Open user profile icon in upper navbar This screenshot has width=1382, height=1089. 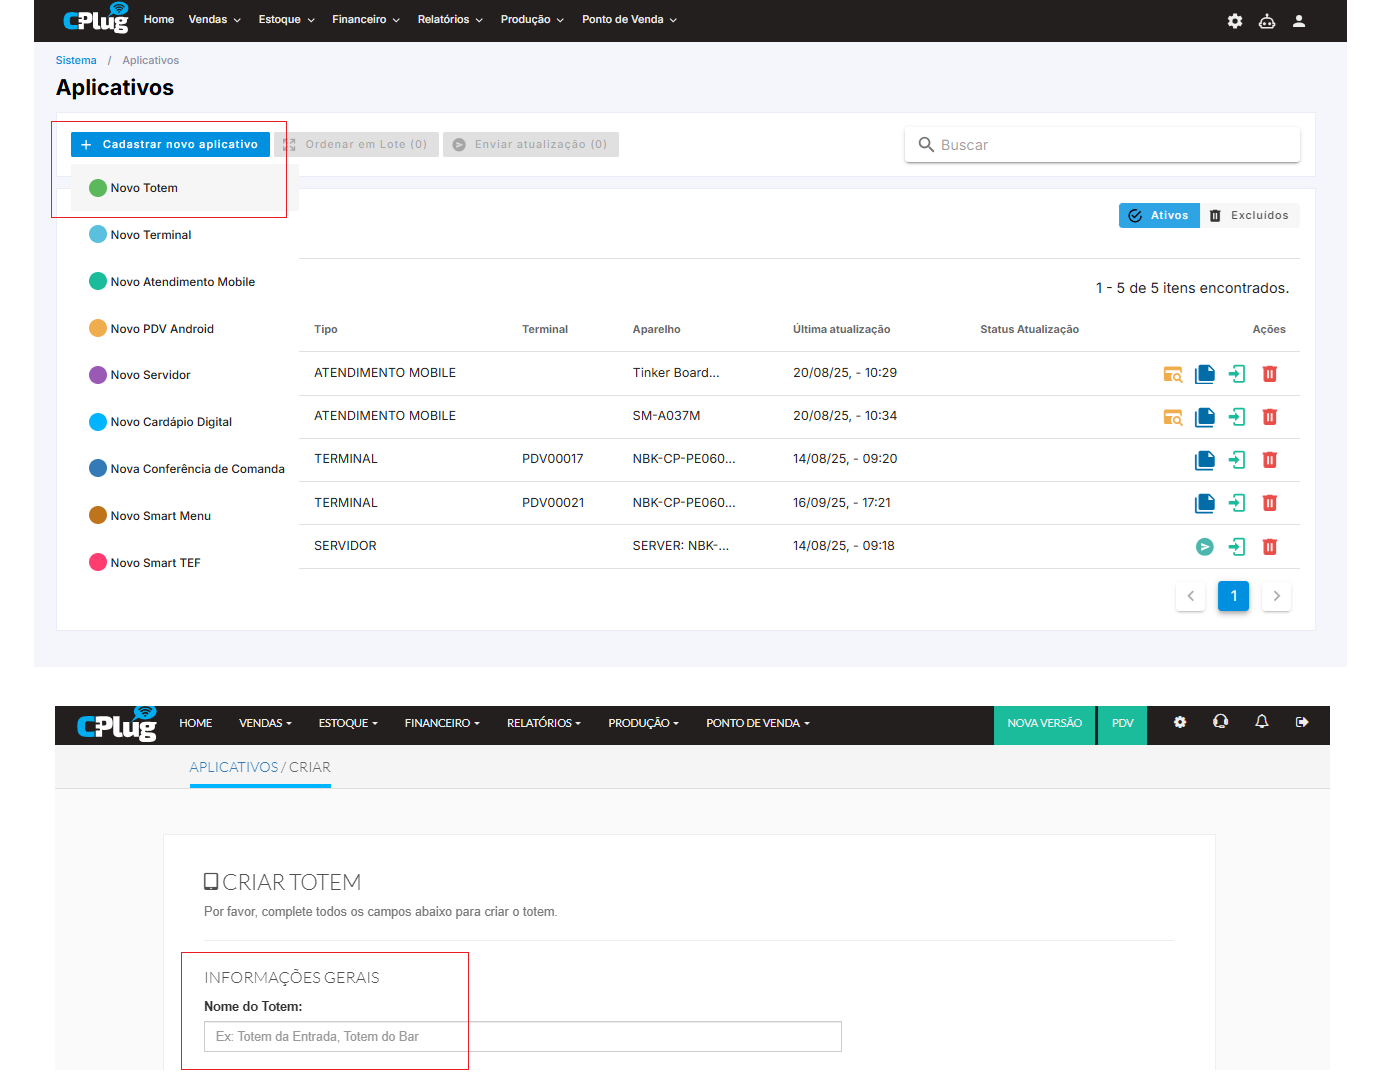coord(1299,21)
